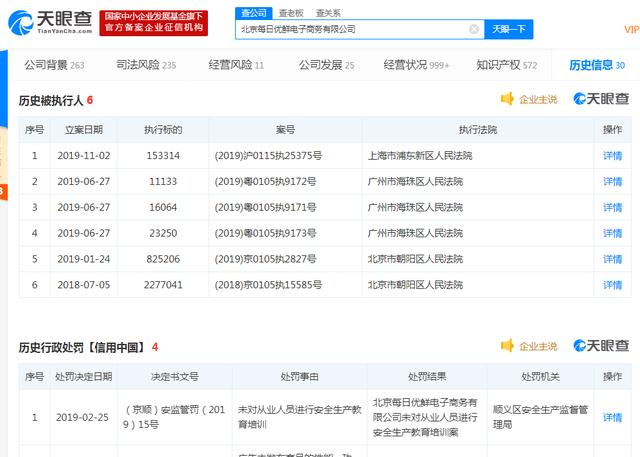Open 详情 for the 2019-02-25 penalty
The height and width of the screenshot is (457, 640).
point(612,417)
